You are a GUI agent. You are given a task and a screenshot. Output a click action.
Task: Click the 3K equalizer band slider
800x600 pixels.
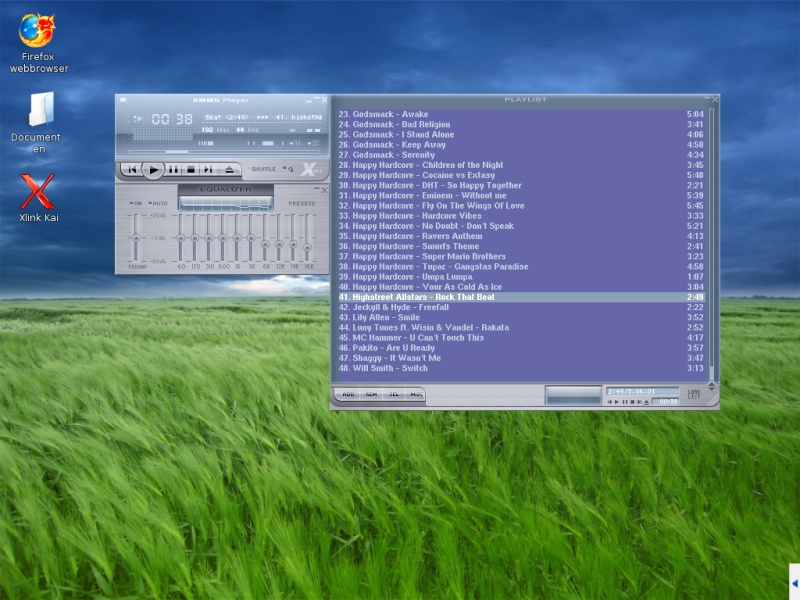[x=251, y=238]
